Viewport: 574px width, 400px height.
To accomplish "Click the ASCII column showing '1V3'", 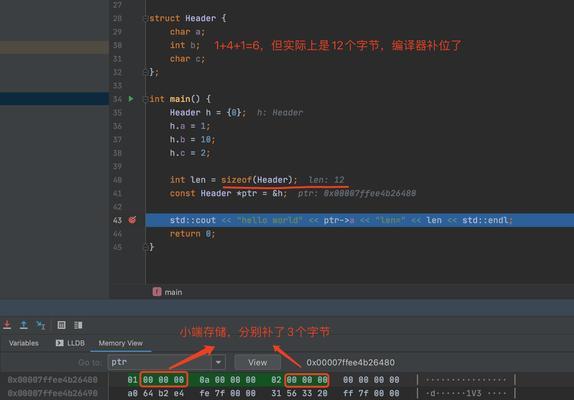I will click(x=466, y=393).
